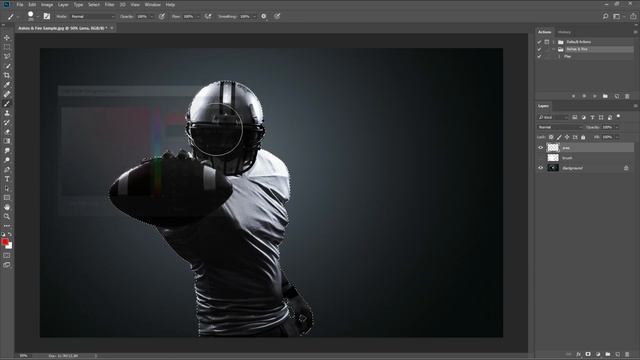Viewport: 640px width, 360px height.
Task: Open the Smoothing slider arrow
Action: click(x=254, y=17)
